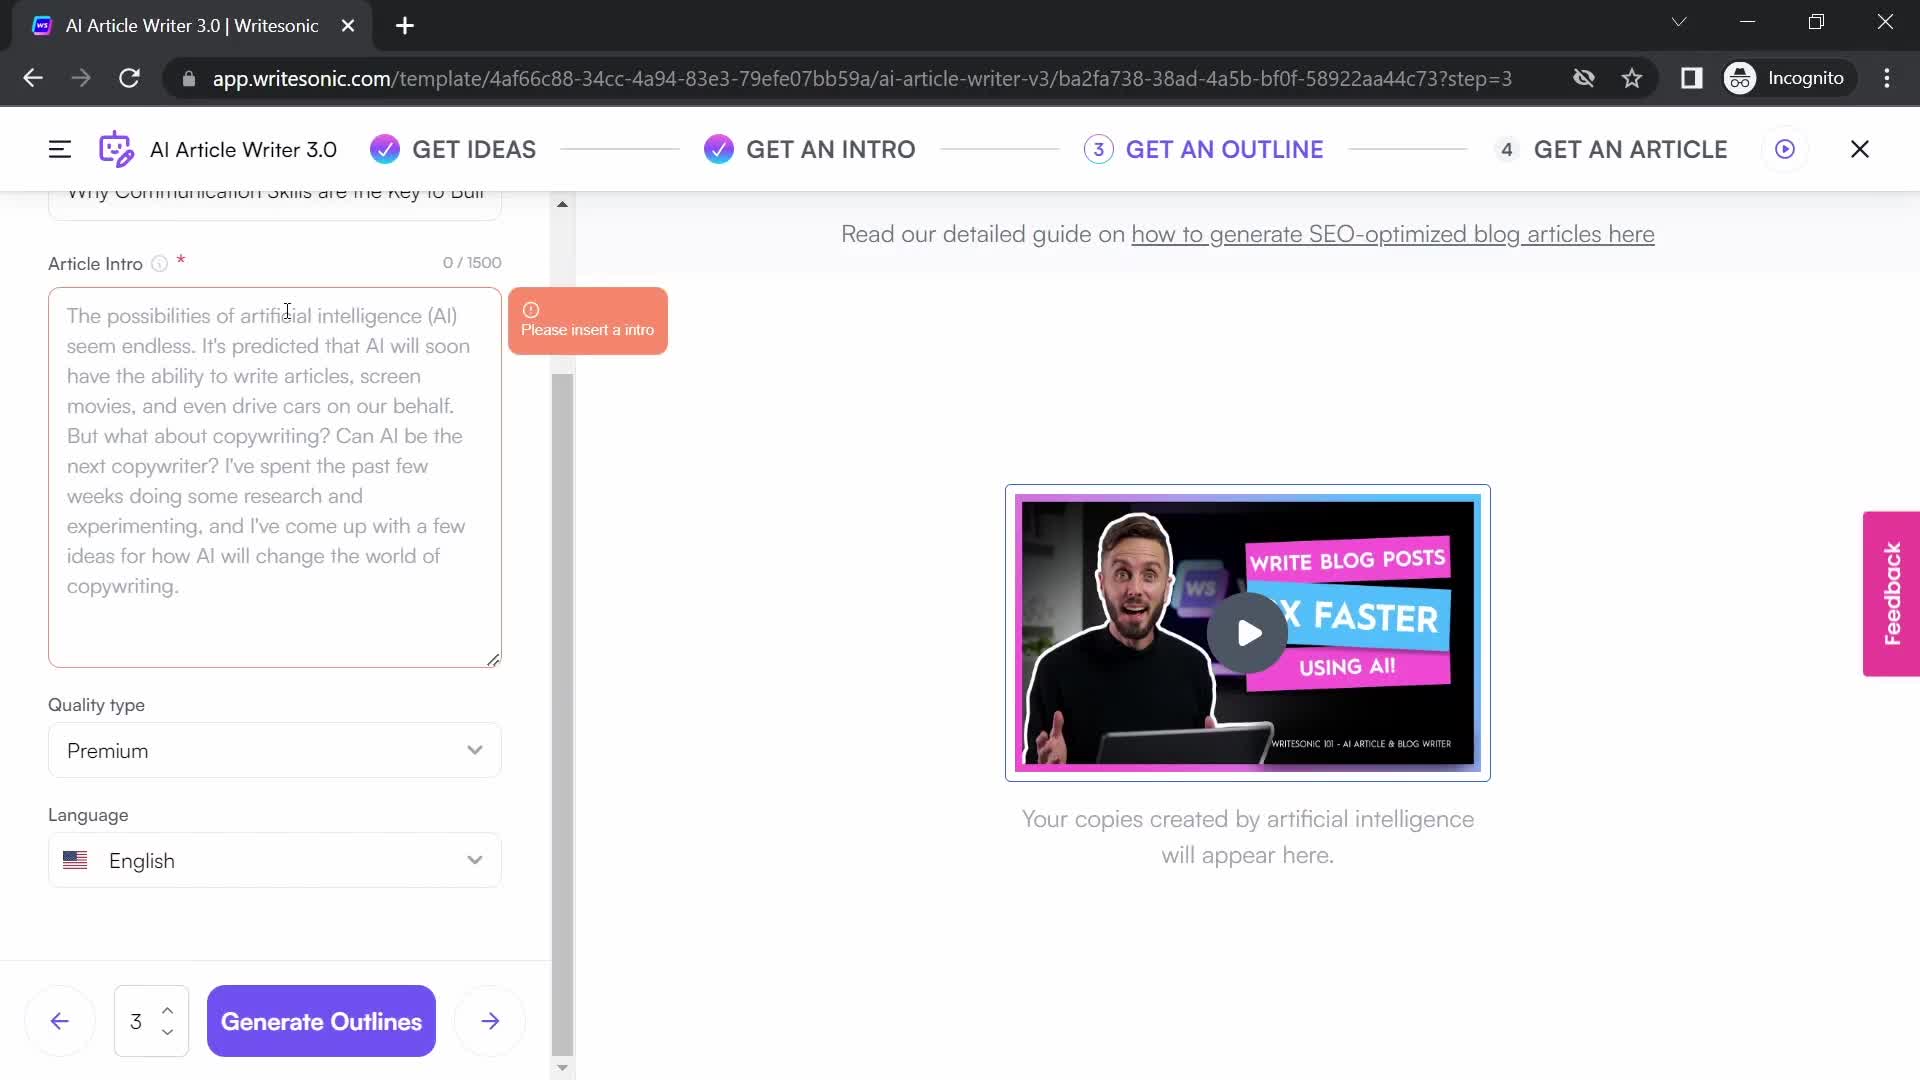Click the GET AN OUTLINE step icon

[1097, 149]
